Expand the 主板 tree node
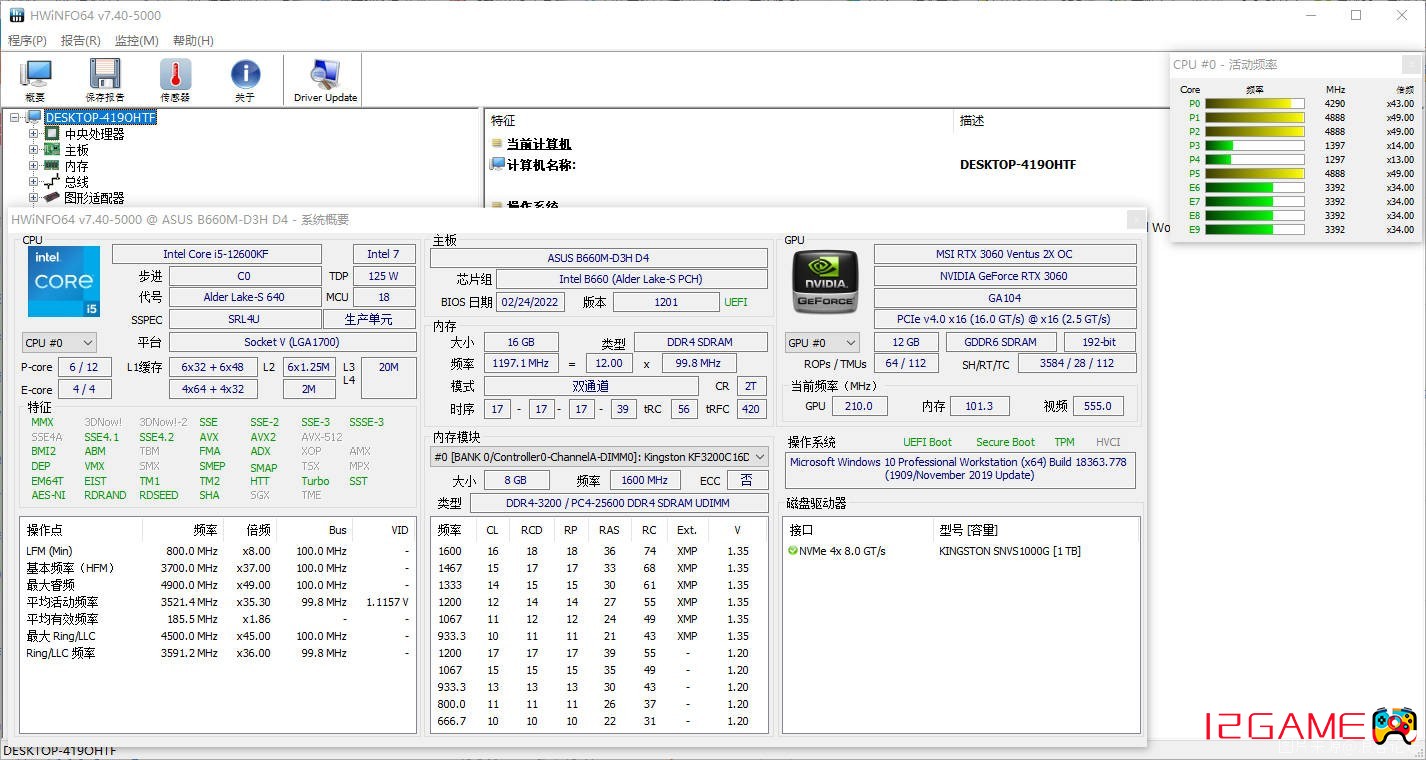The width and height of the screenshot is (1426, 760). pos(34,150)
